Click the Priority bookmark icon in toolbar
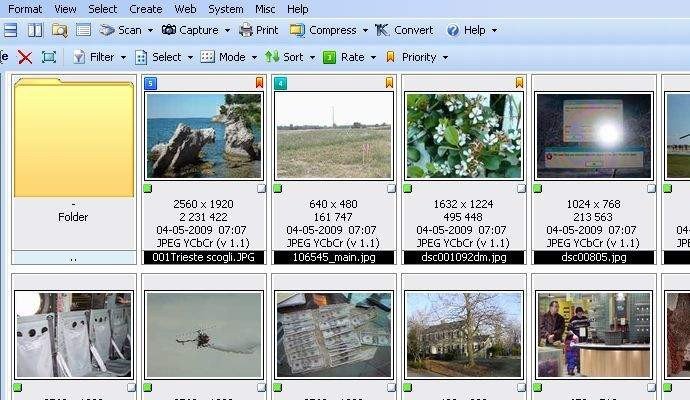The image size is (690, 400). (x=390, y=57)
